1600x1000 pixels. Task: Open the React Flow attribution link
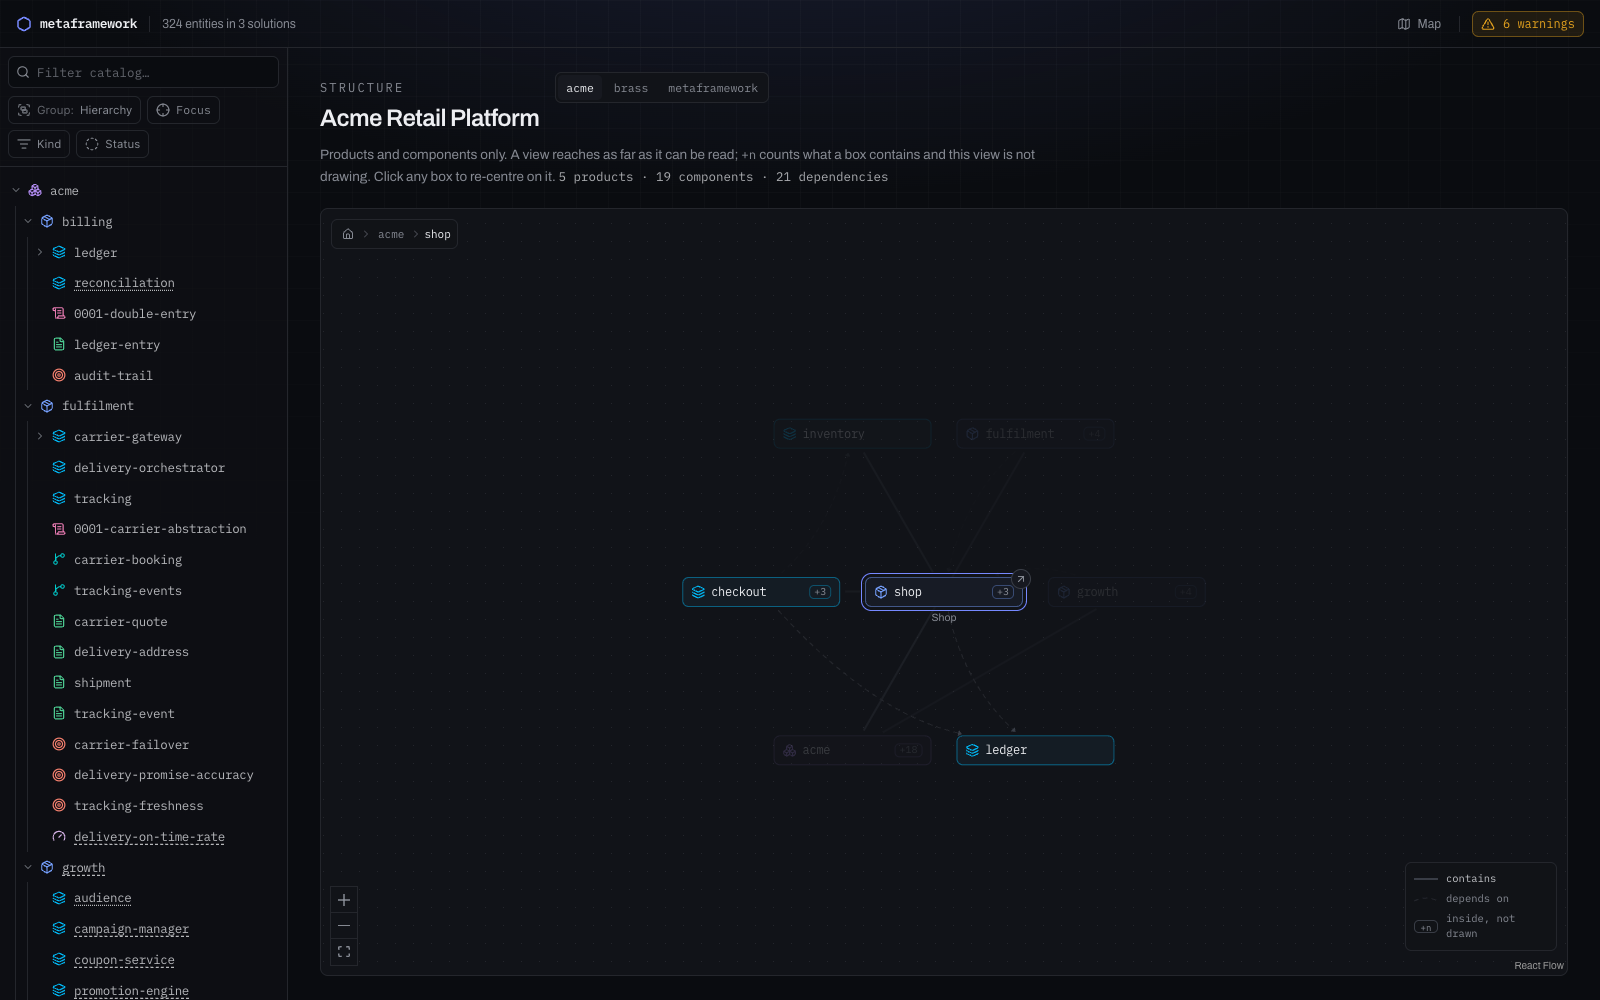point(1538,966)
